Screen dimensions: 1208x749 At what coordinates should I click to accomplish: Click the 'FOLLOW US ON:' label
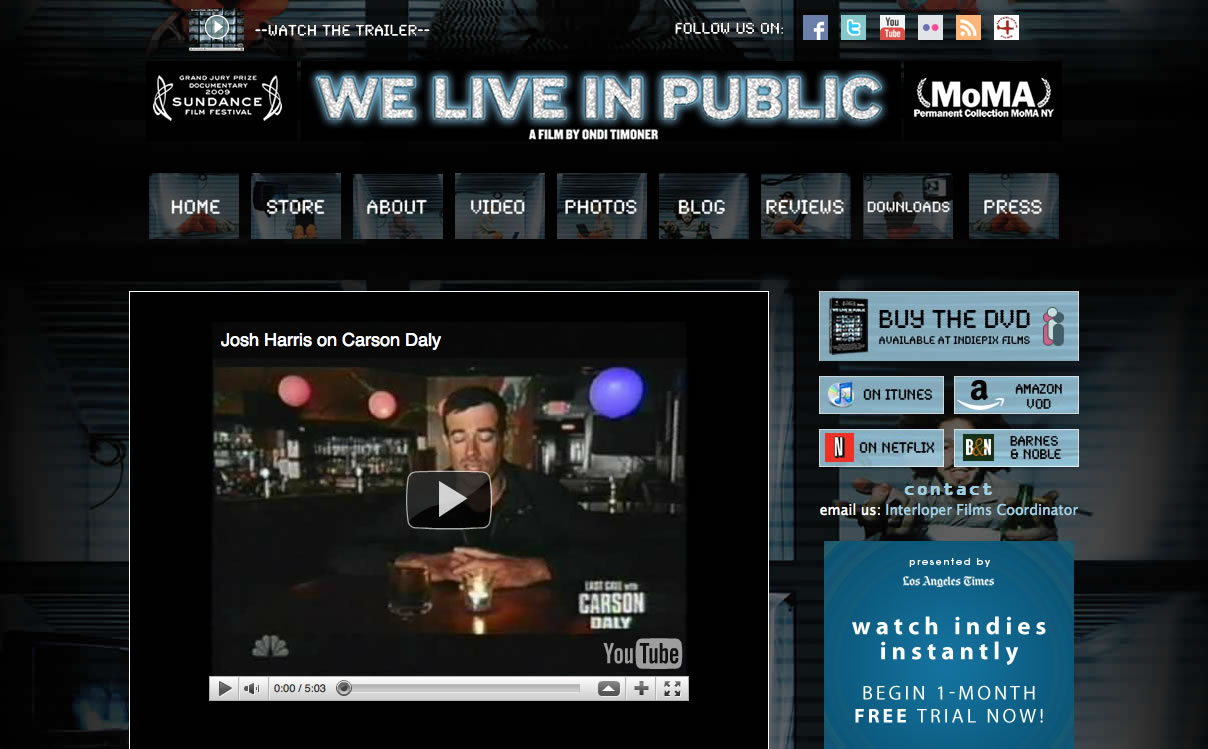click(729, 28)
